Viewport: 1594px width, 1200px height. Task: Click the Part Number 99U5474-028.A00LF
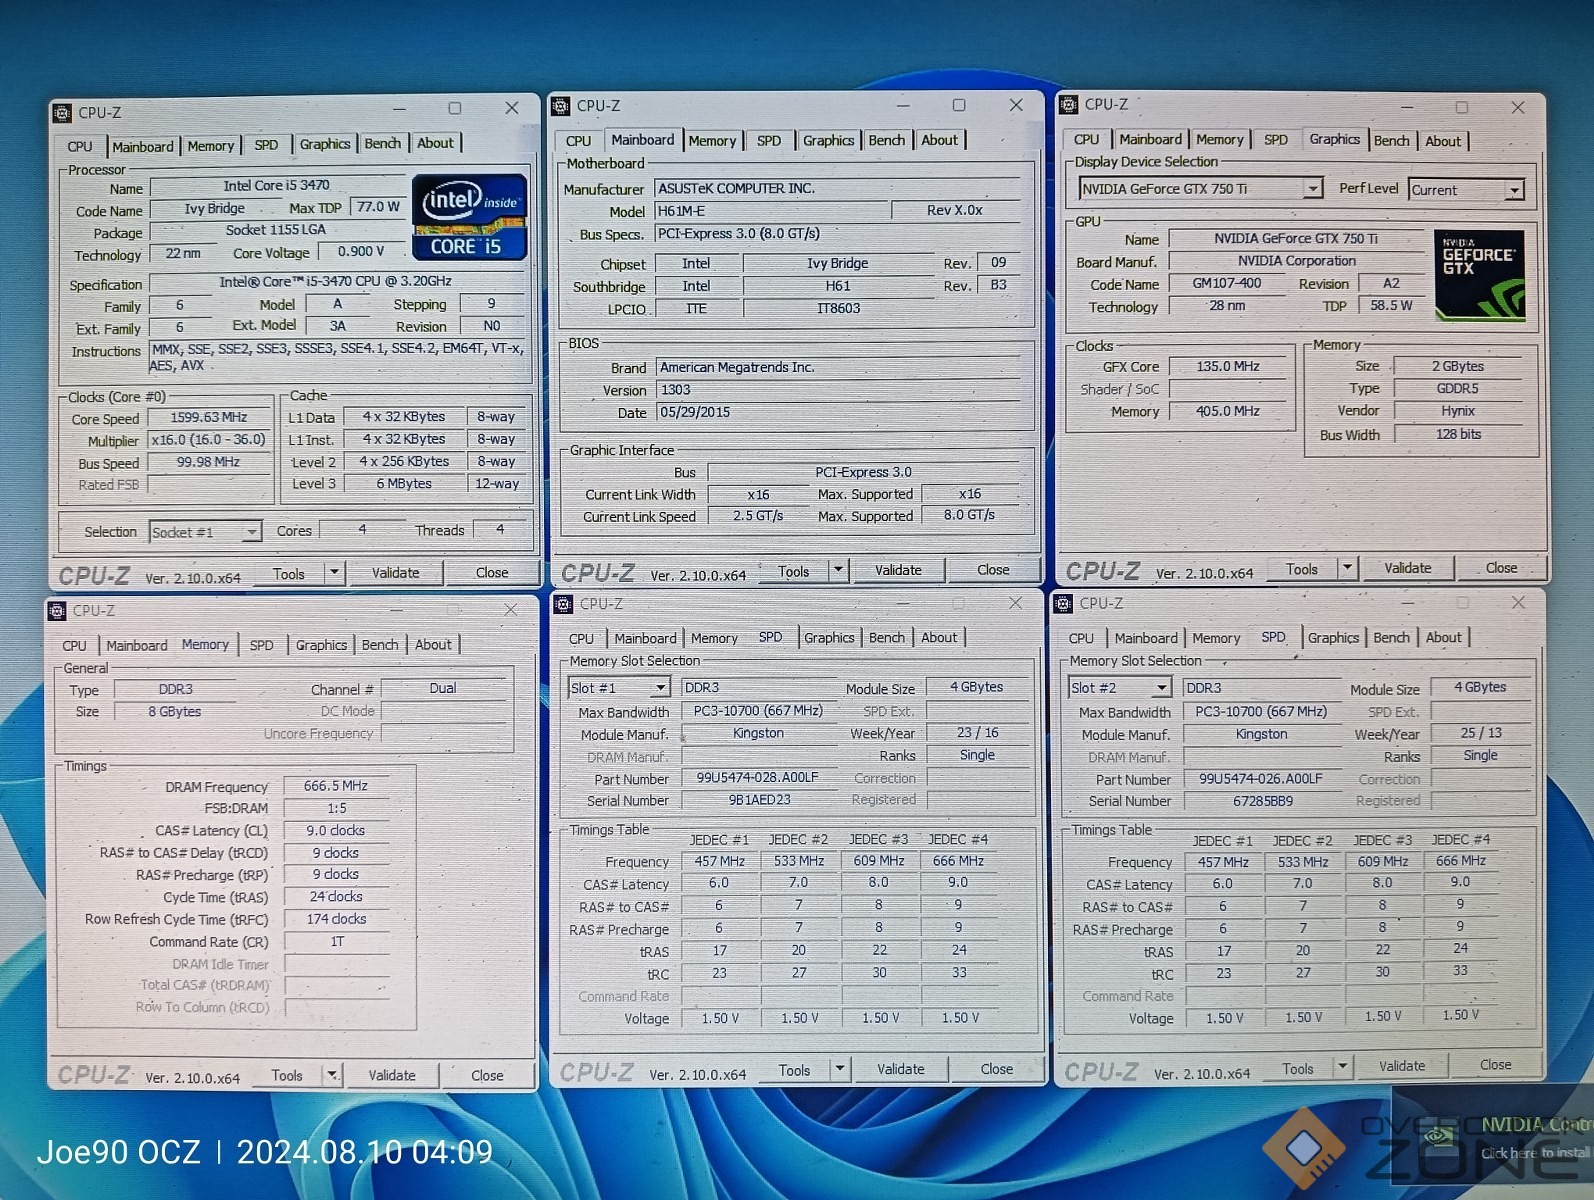[758, 778]
